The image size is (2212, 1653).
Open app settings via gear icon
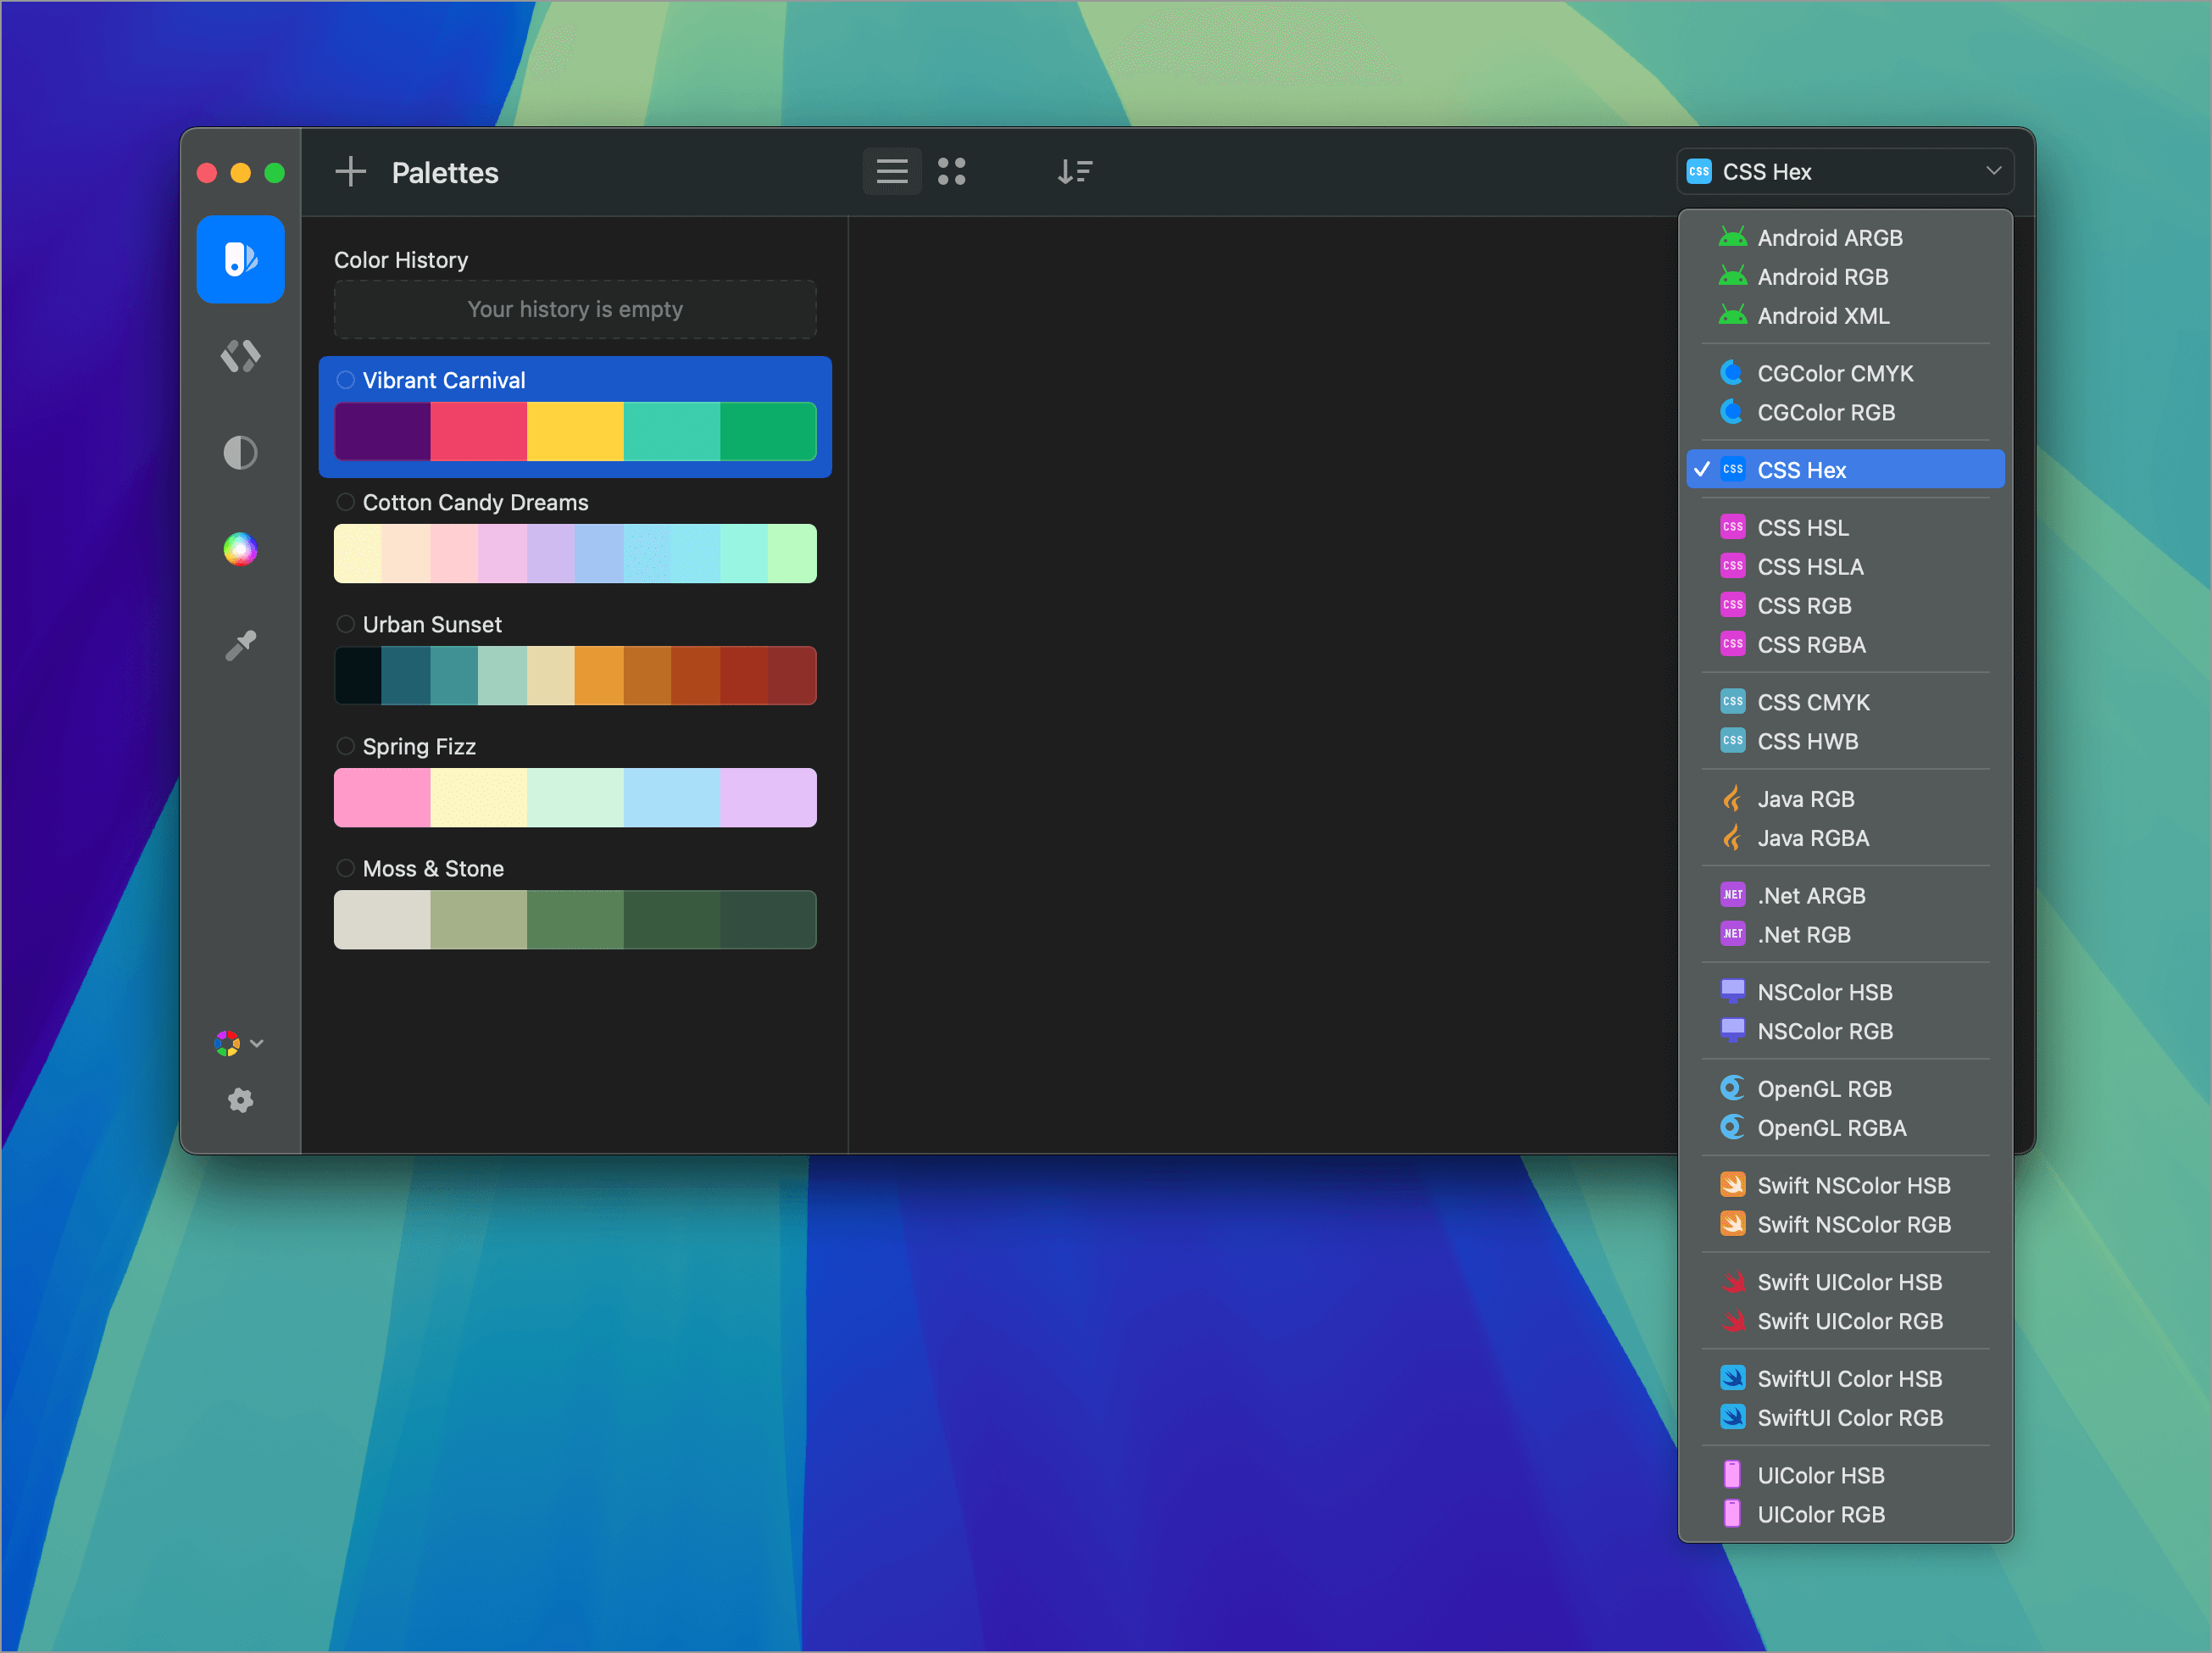pyautogui.click(x=240, y=1101)
